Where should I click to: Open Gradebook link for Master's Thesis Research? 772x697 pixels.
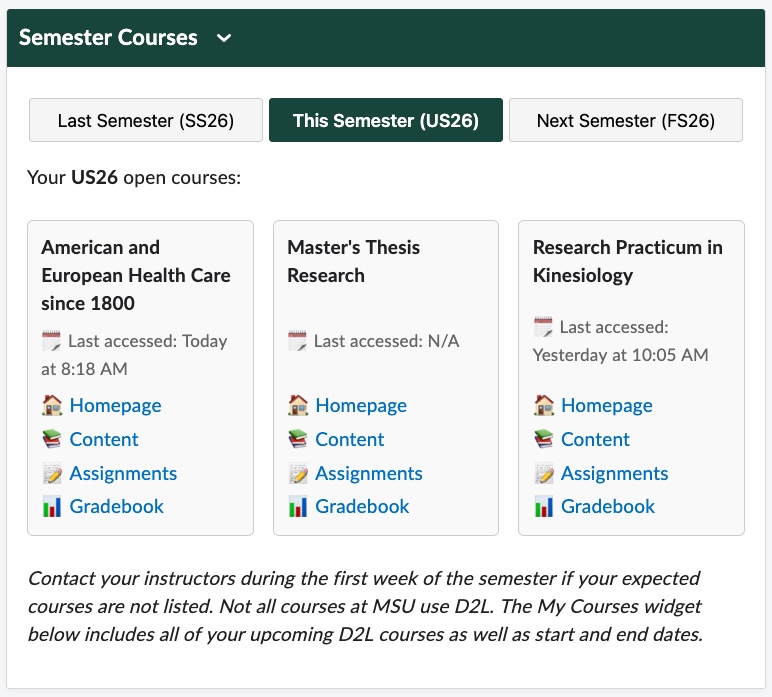[x=362, y=507]
